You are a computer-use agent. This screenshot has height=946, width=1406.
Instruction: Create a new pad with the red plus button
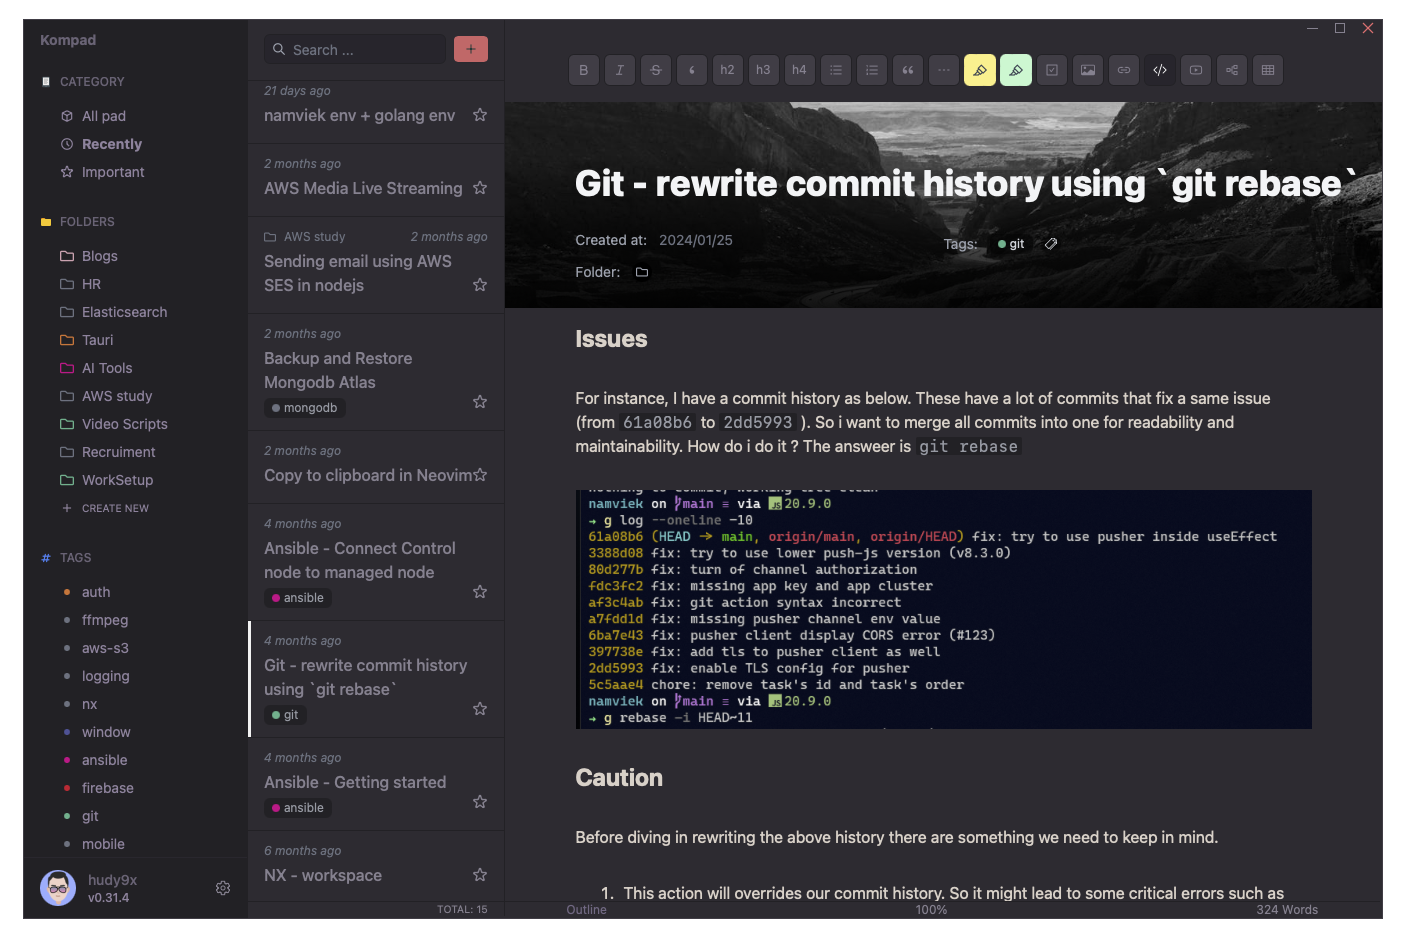(x=471, y=49)
